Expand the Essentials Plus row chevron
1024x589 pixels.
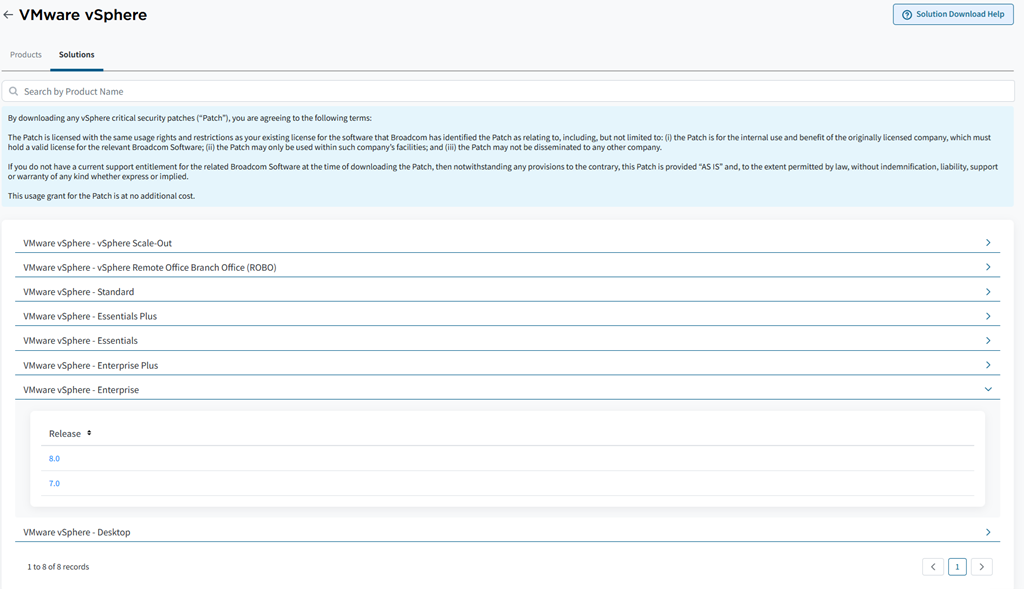[988, 316]
